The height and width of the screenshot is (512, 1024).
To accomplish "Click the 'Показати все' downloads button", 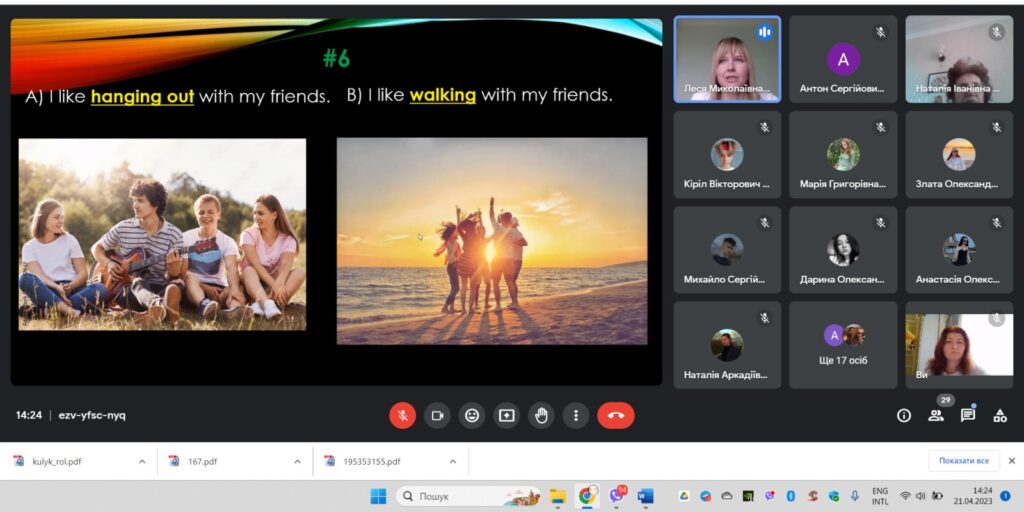I will [963, 461].
